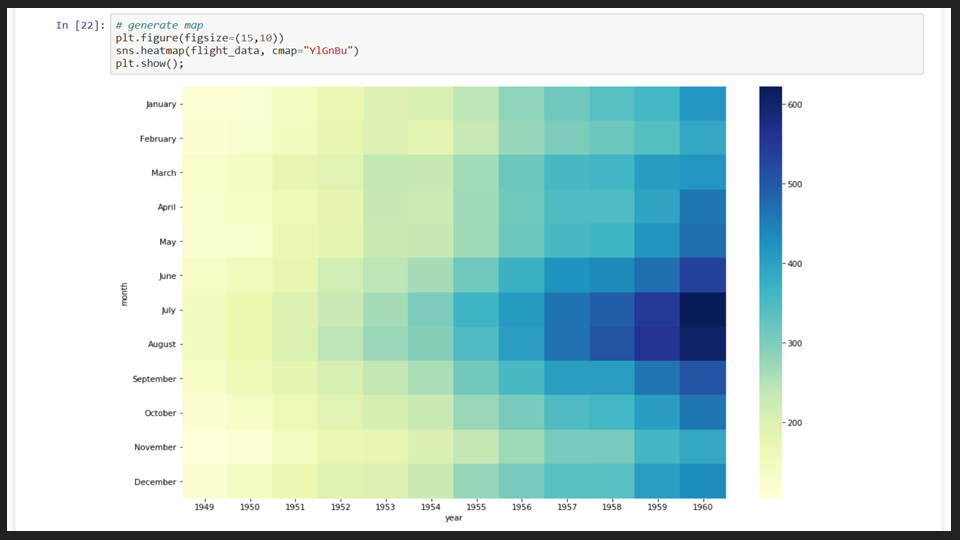Select the July 1960 heatmap cell
This screenshot has height=540, width=960.
tap(703, 310)
